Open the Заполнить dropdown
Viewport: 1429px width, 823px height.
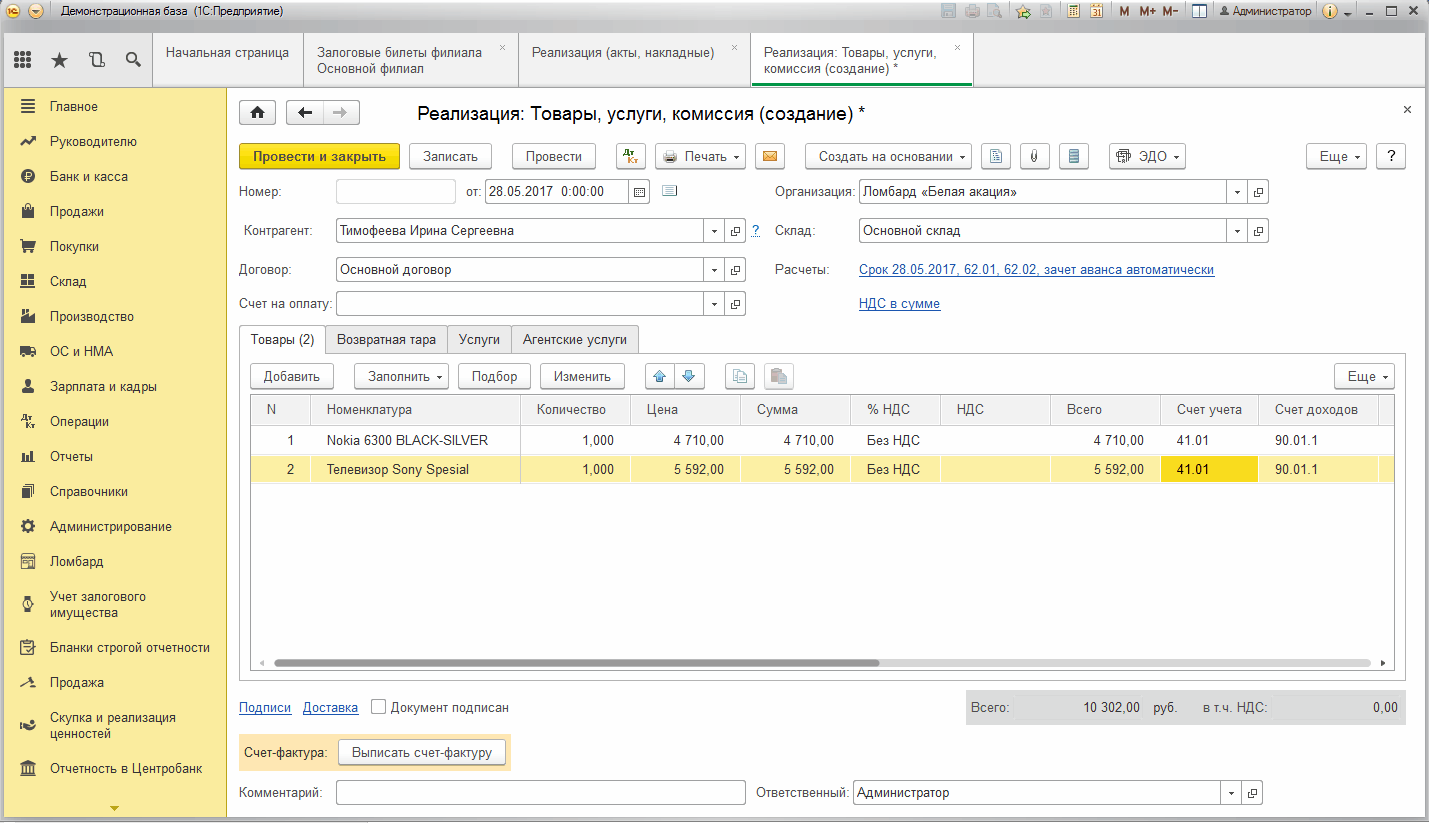[401, 376]
